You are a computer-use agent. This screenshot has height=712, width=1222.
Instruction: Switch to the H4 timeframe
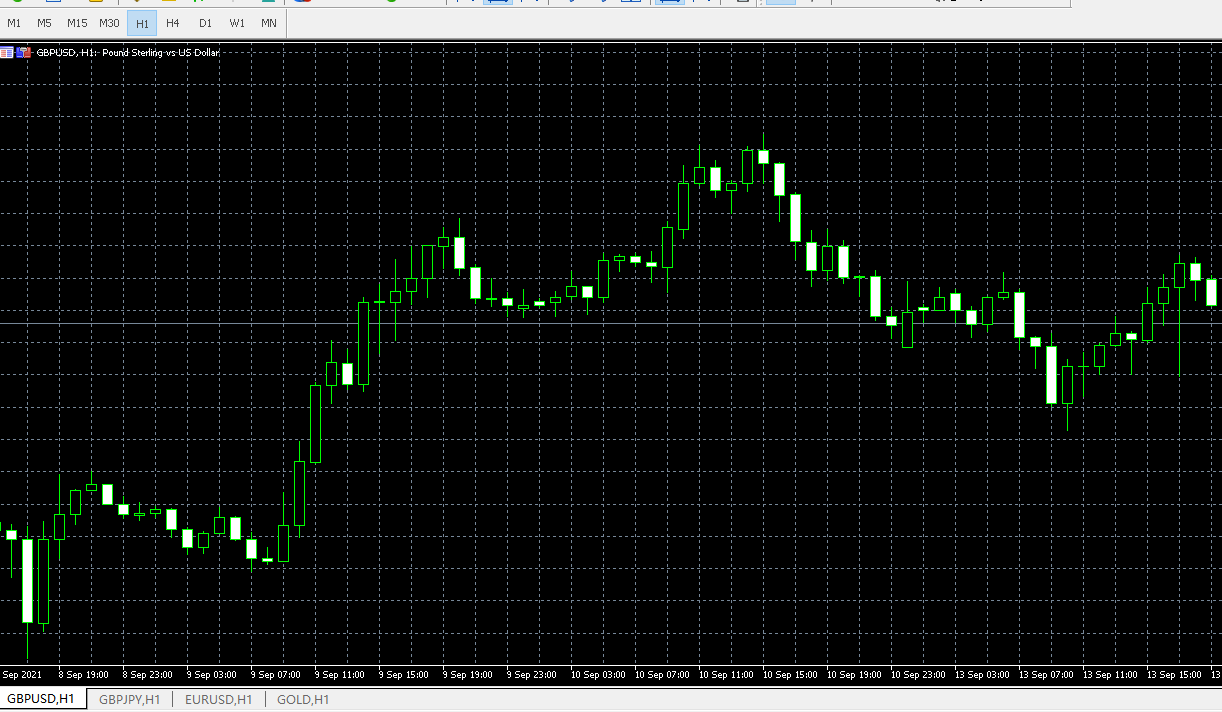point(173,23)
